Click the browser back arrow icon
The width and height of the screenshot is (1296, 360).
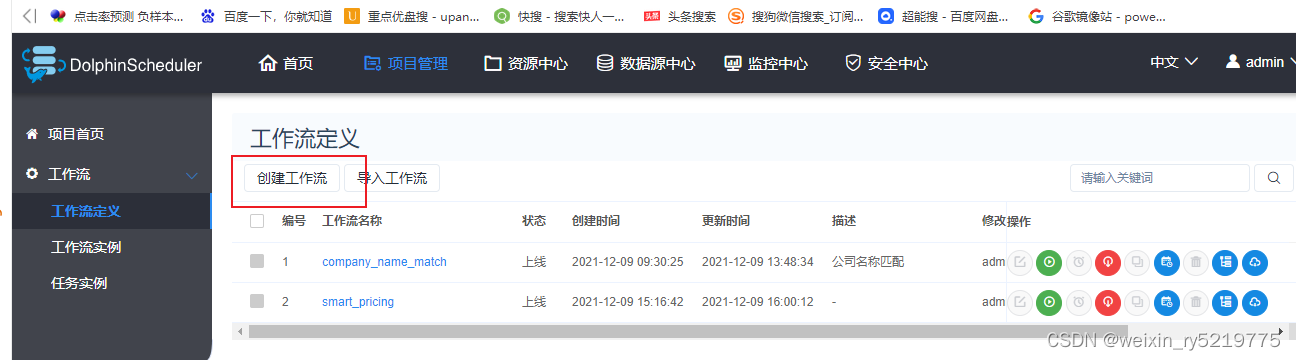pos(29,16)
